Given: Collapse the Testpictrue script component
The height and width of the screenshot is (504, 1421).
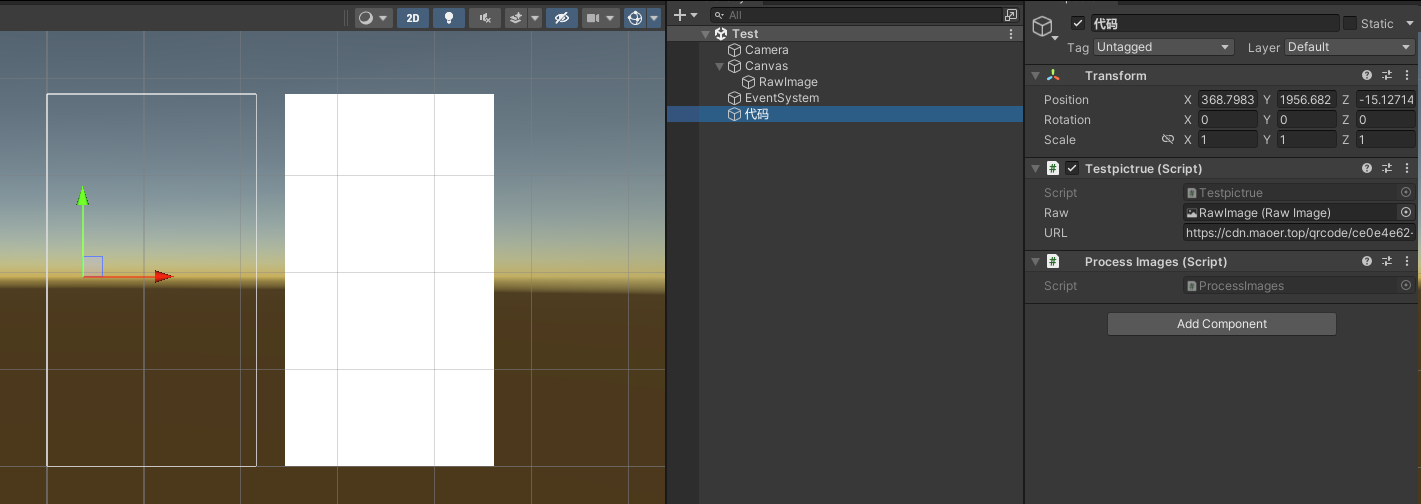Looking at the screenshot, I should pyautogui.click(x=1034, y=169).
